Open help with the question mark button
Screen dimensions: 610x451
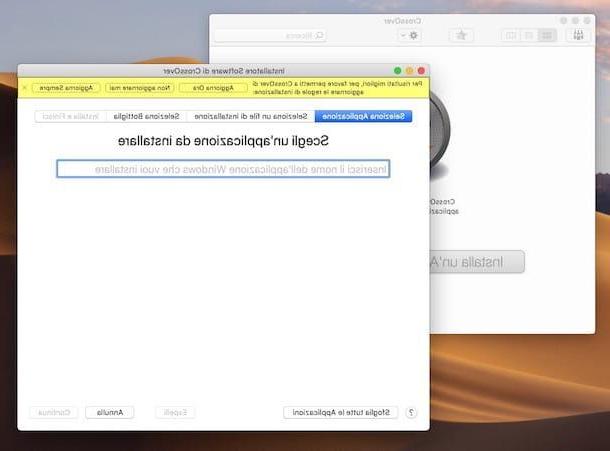(x=411, y=412)
